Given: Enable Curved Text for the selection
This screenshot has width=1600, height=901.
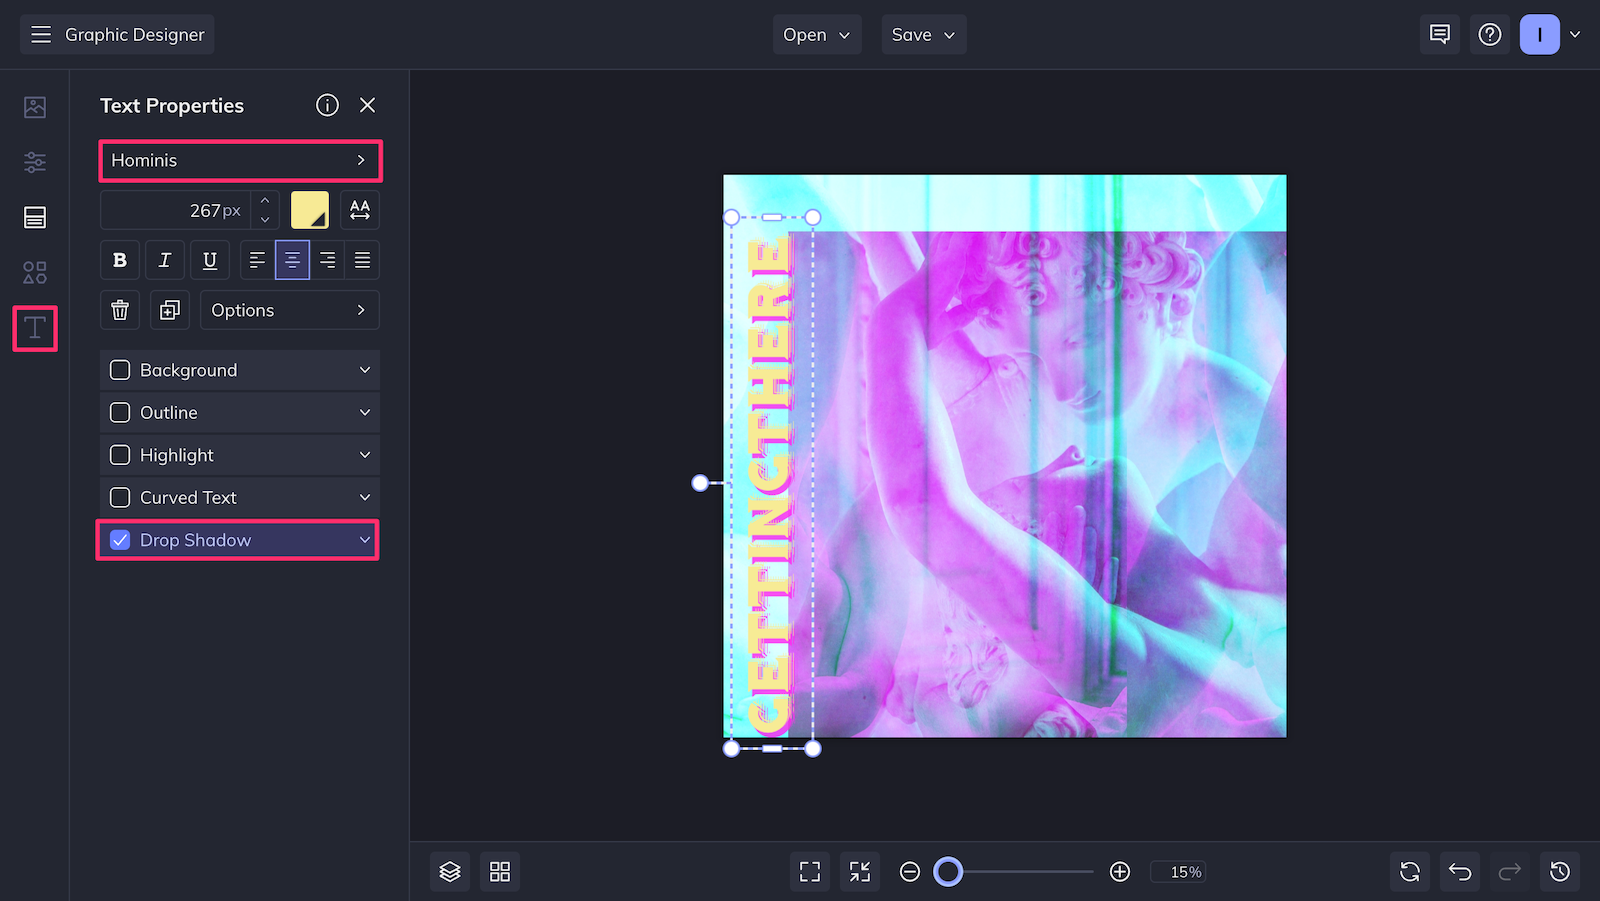Looking at the screenshot, I should point(120,497).
